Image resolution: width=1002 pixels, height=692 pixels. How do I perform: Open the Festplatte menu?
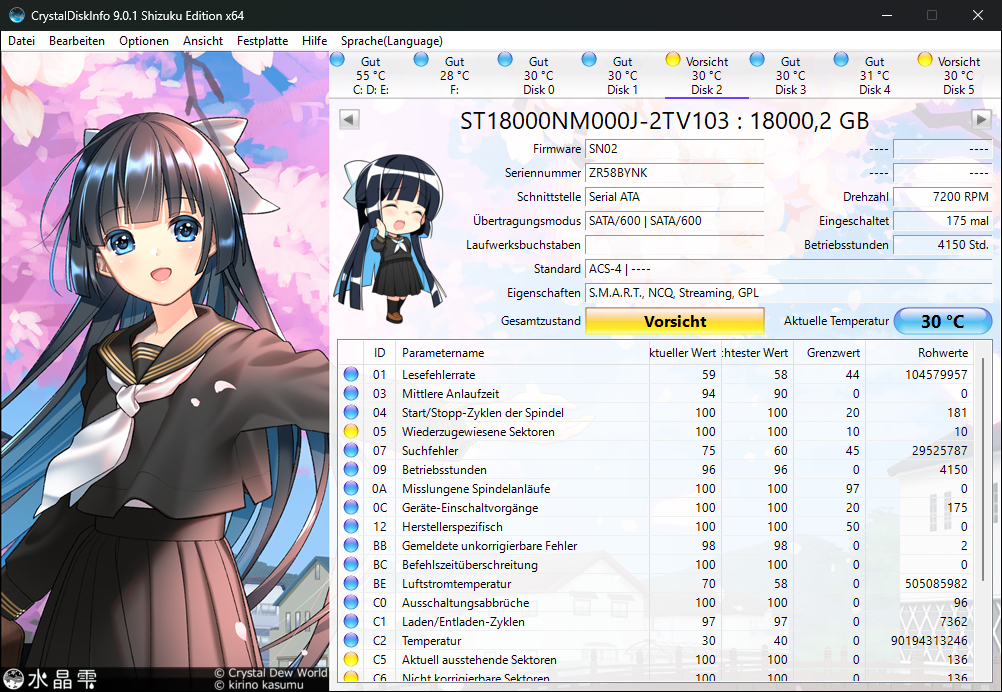pyautogui.click(x=262, y=41)
